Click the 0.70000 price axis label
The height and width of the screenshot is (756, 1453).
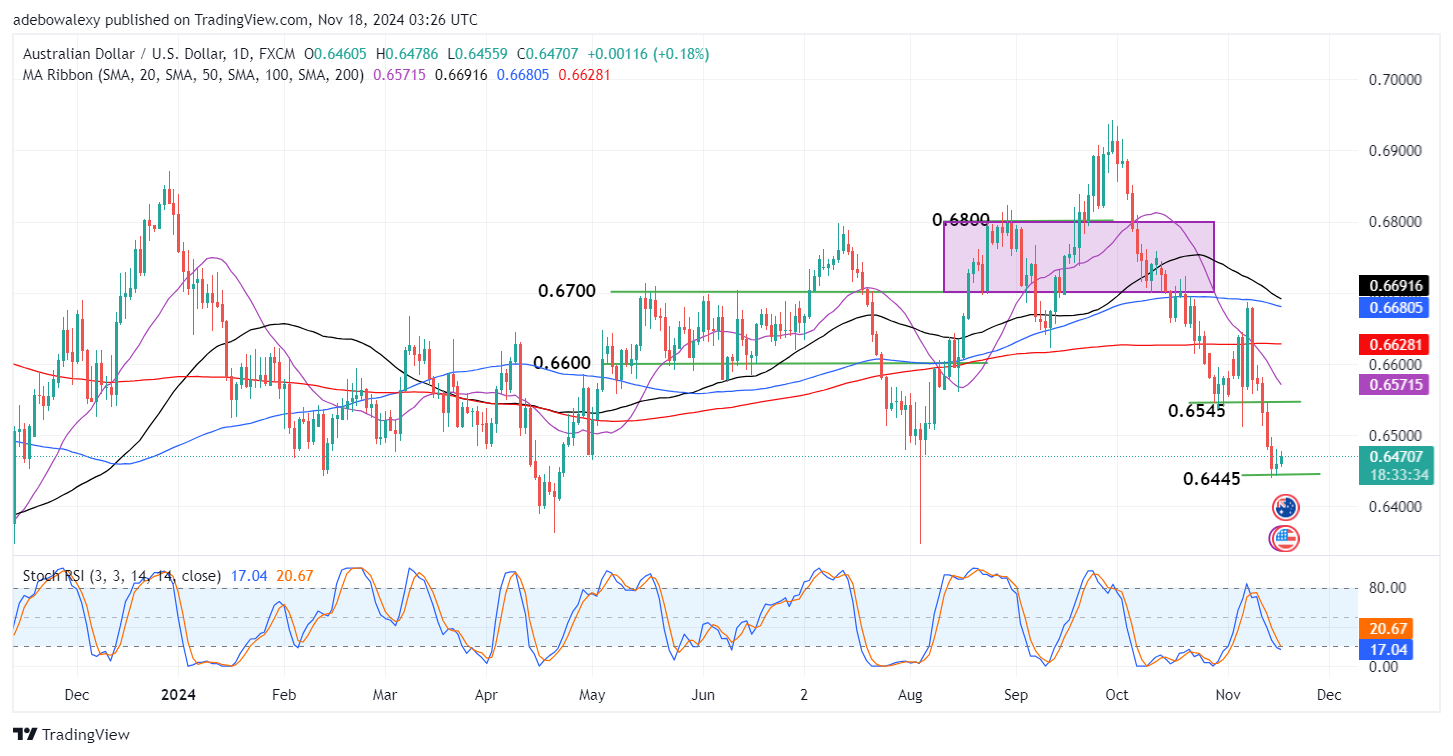coord(1395,80)
